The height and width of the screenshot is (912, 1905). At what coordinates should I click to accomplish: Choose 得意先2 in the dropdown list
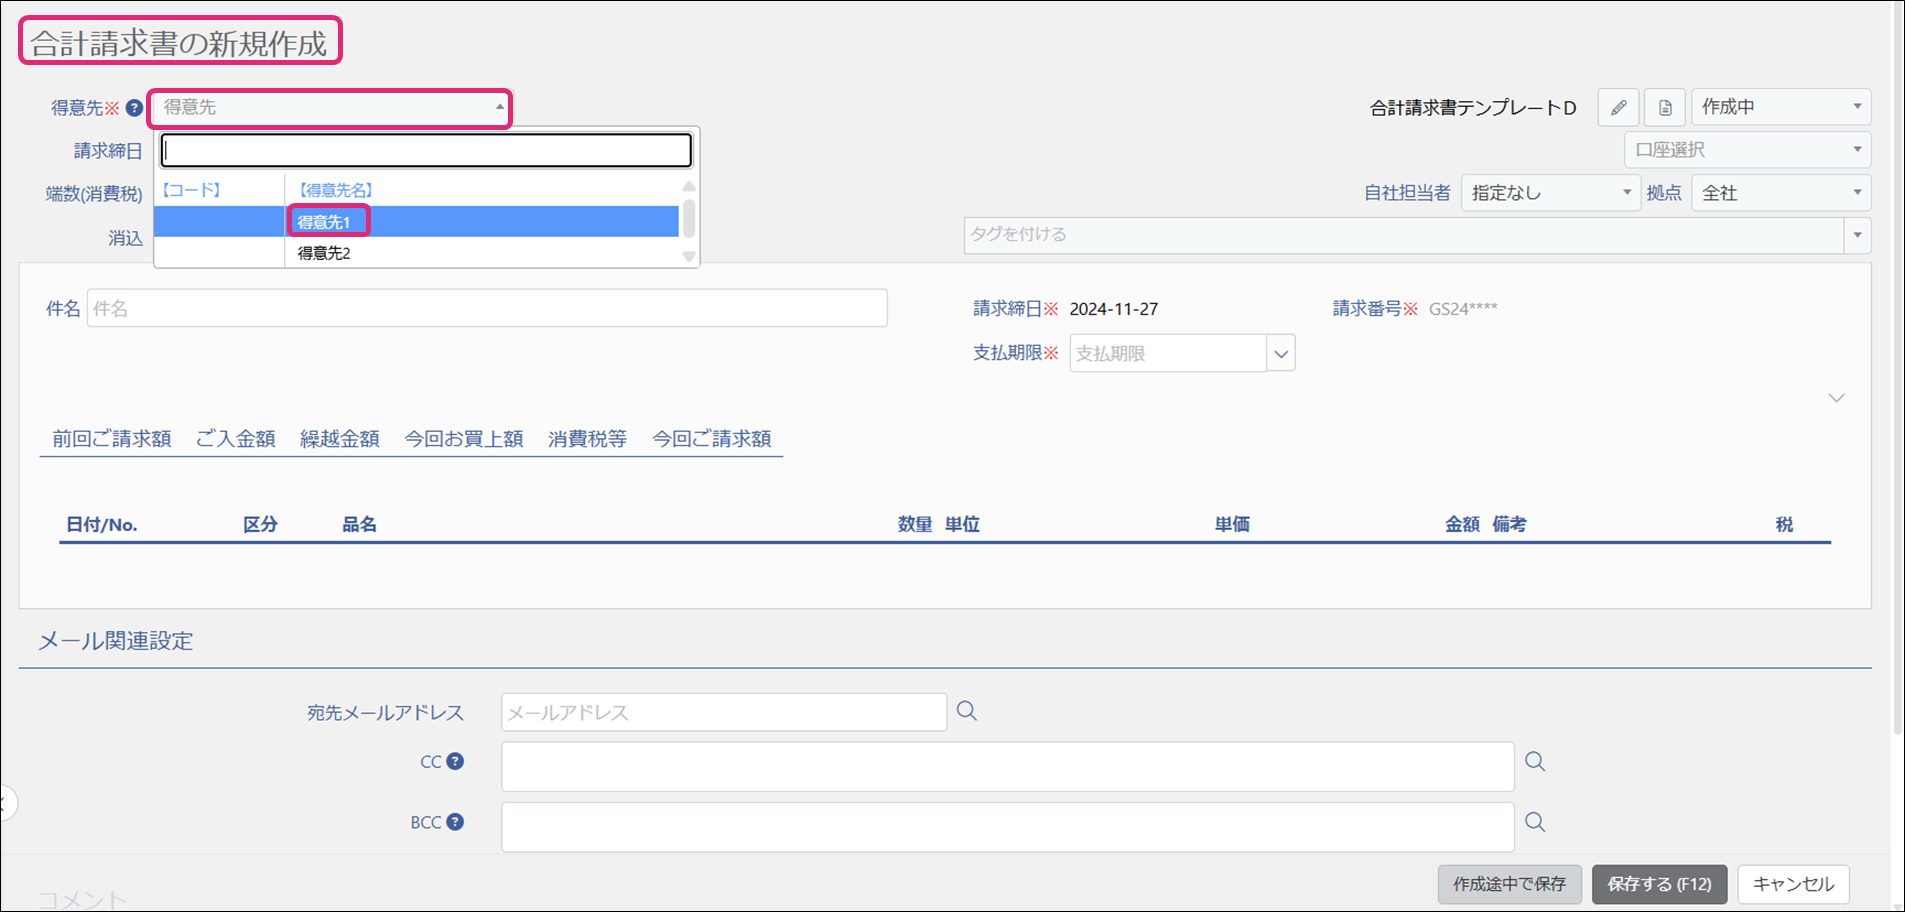(324, 253)
